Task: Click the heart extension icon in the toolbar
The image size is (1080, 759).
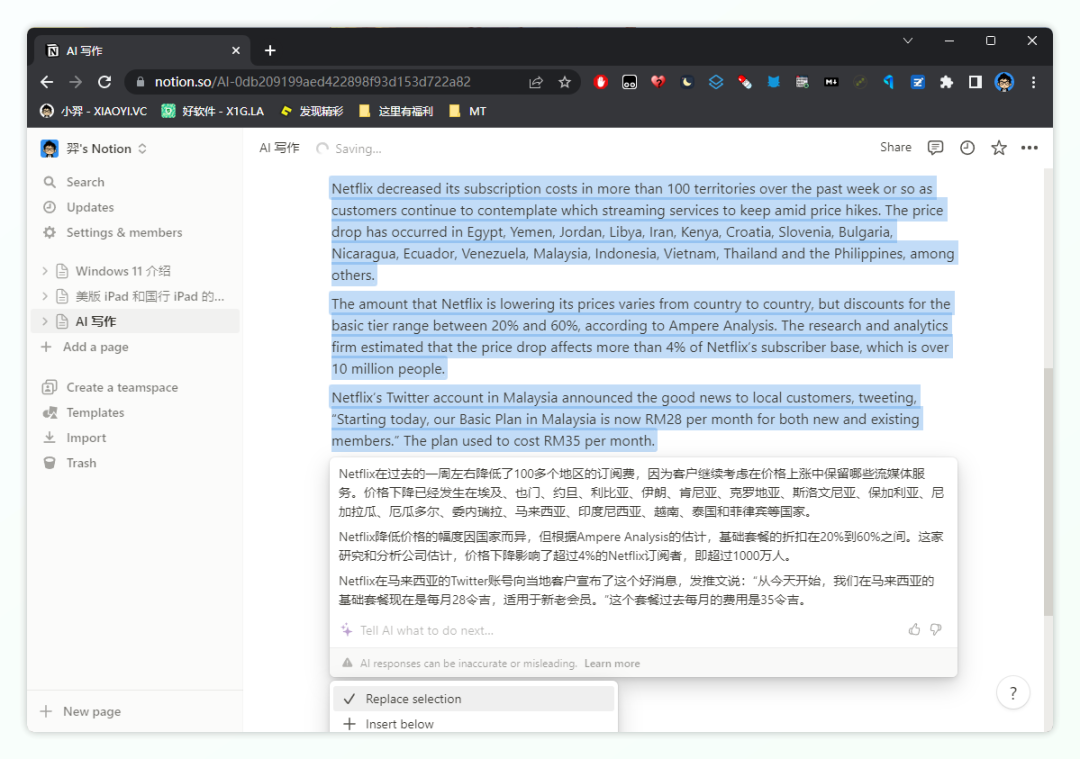Action: click(x=658, y=82)
